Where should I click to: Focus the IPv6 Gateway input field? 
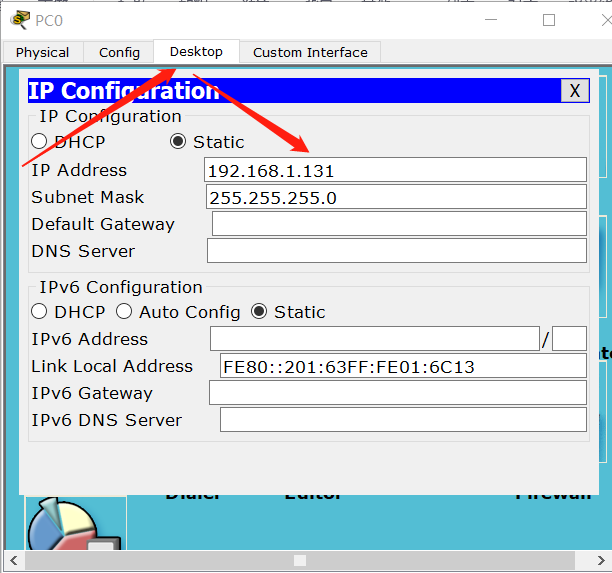(398, 393)
